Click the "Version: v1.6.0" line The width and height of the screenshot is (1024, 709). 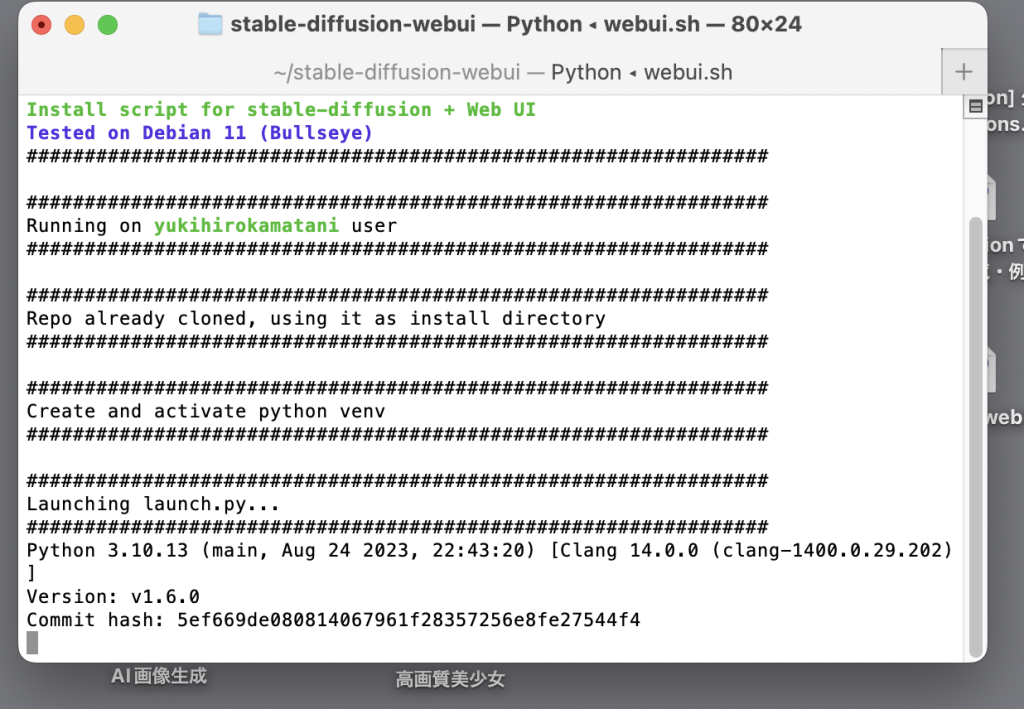tap(113, 597)
